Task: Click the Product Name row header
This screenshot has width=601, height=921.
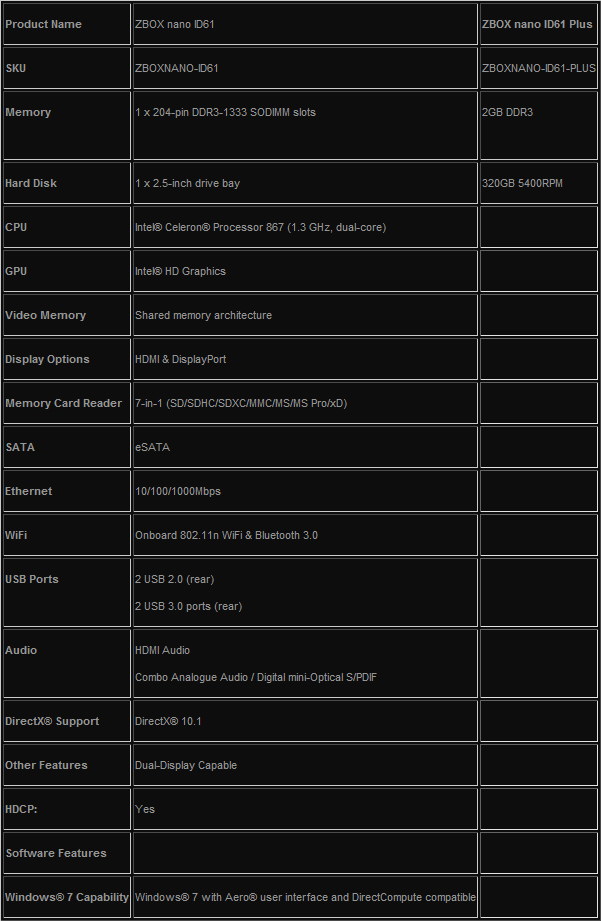Action: pyautogui.click(x=66, y=24)
